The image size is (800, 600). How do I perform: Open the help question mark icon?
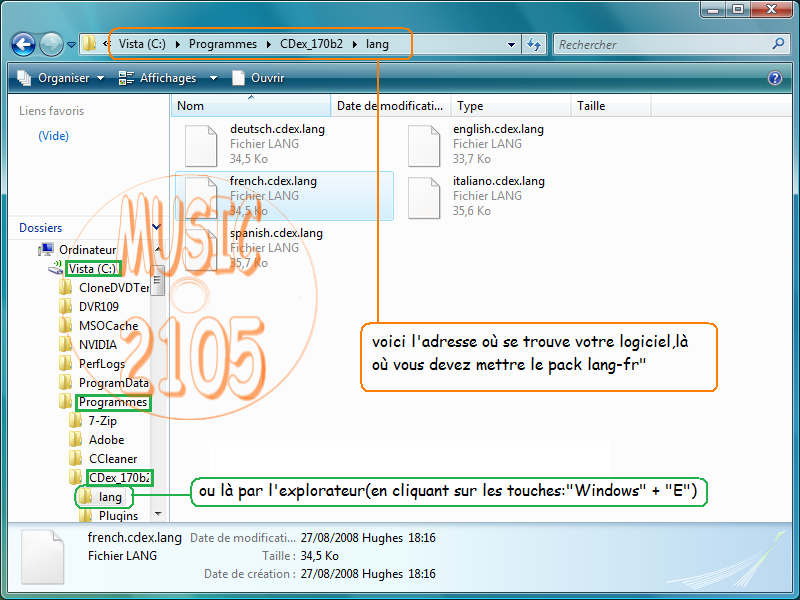click(775, 78)
